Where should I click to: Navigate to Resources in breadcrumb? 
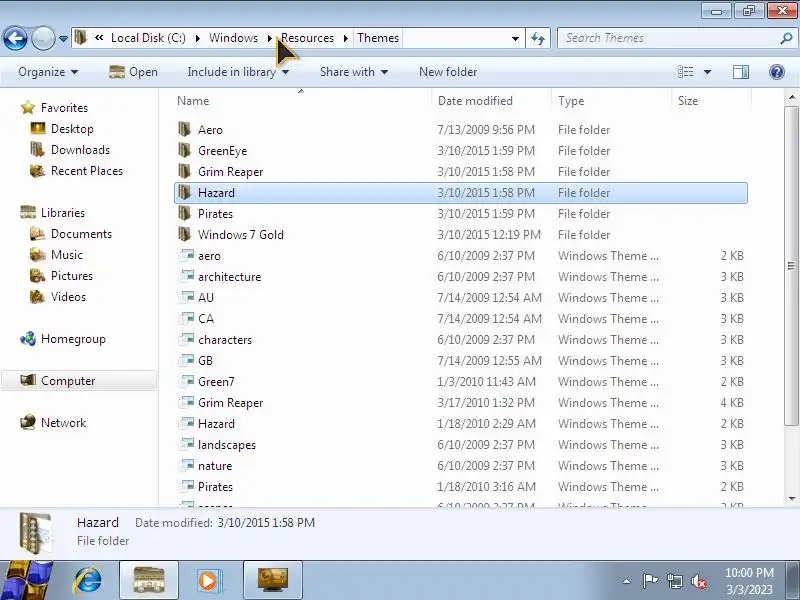pyautogui.click(x=307, y=38)
